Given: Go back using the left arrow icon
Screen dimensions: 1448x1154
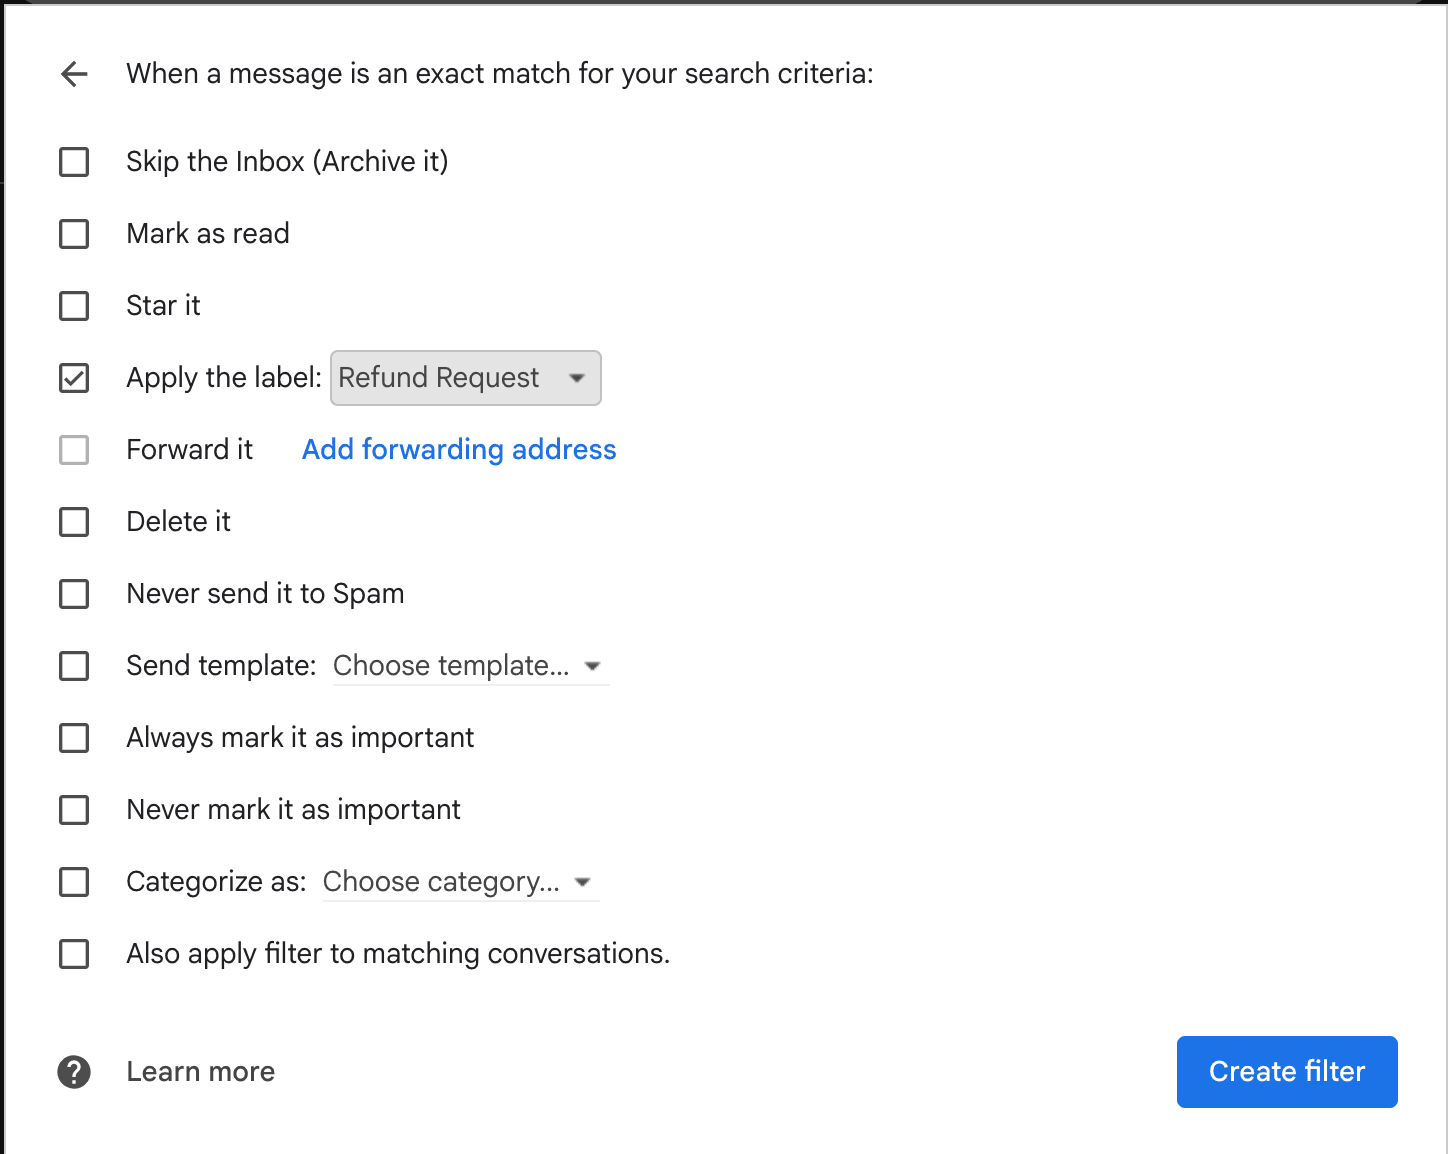Looking at the screenshot, I should [74, 74].
